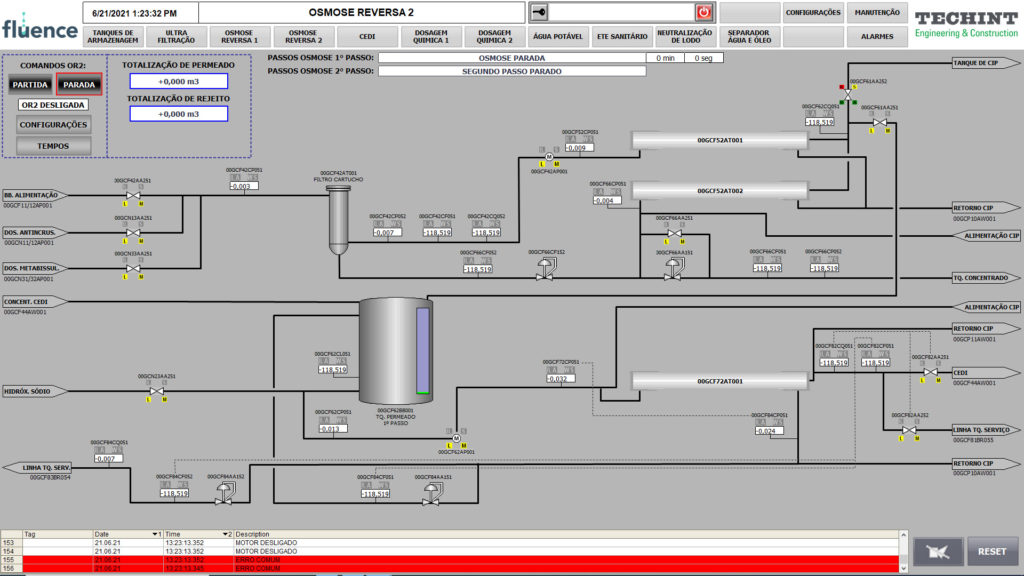This screenshot has width=1024, height=576.
Task: Open the CEDI screen tab
Action: (367, 37)
